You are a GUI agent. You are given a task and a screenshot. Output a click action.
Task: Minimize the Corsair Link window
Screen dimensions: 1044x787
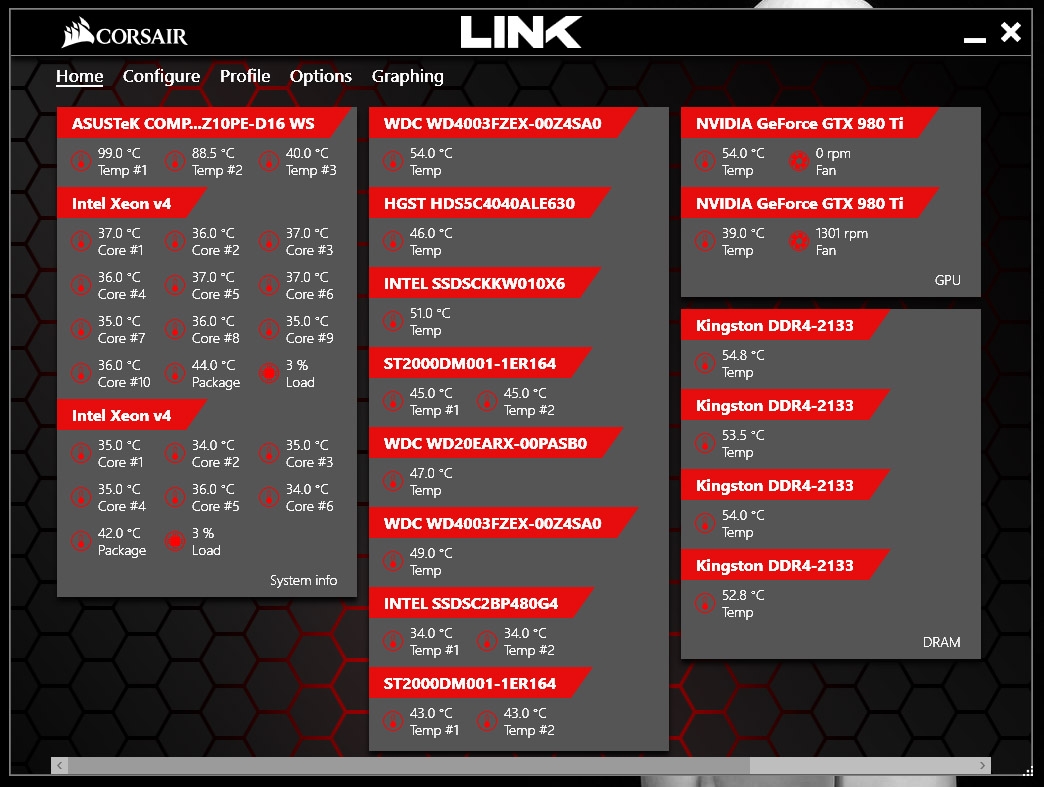click(x=975, y=40)
